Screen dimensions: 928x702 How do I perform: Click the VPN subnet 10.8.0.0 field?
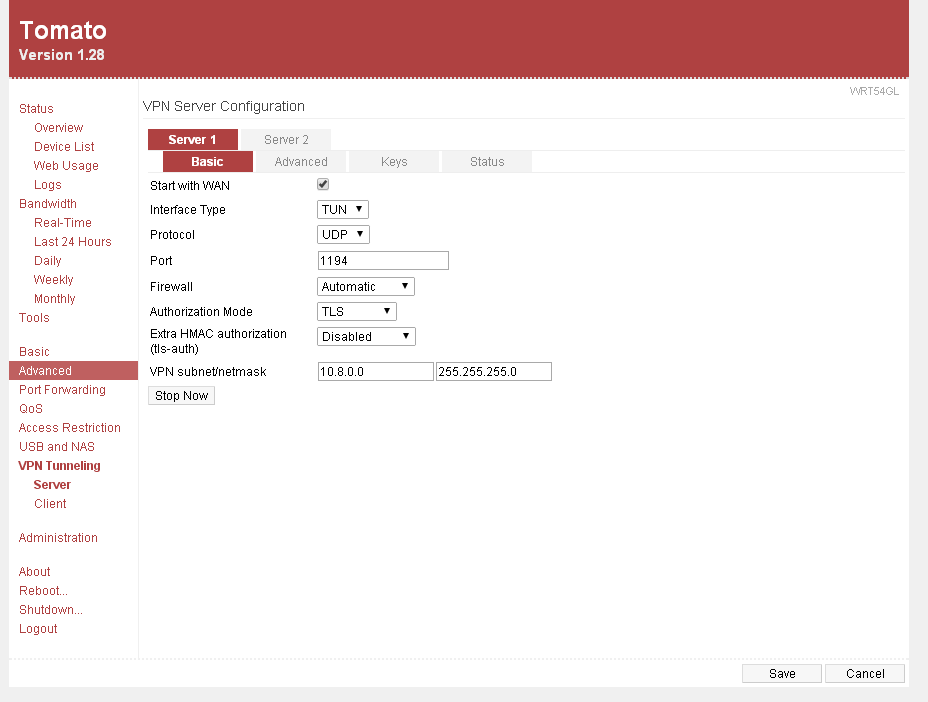(375, 372)
